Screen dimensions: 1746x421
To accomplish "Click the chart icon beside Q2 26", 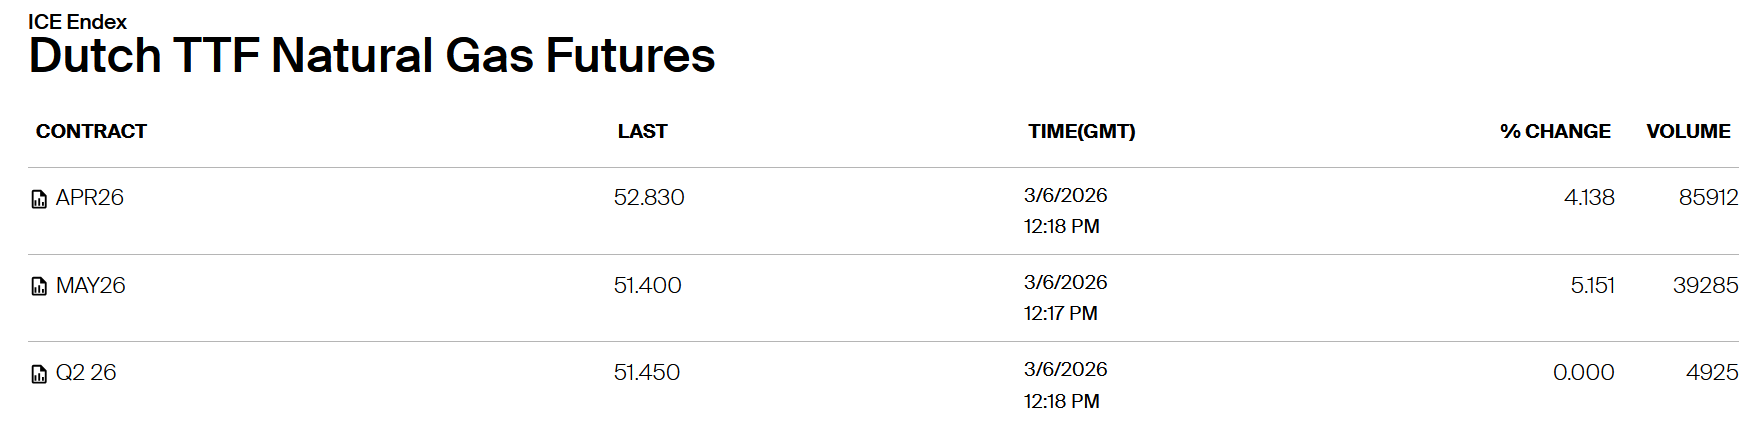I will (x=39, y=374).
